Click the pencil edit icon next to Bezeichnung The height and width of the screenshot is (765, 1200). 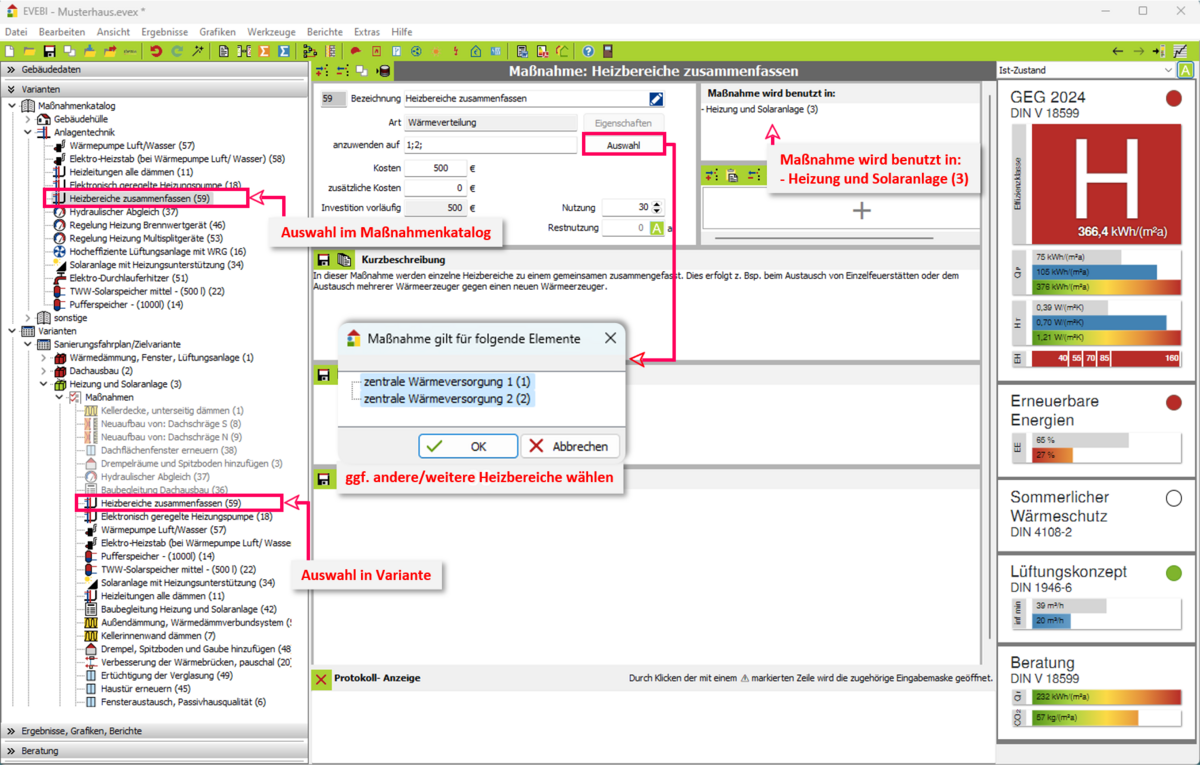coord(656,99)
